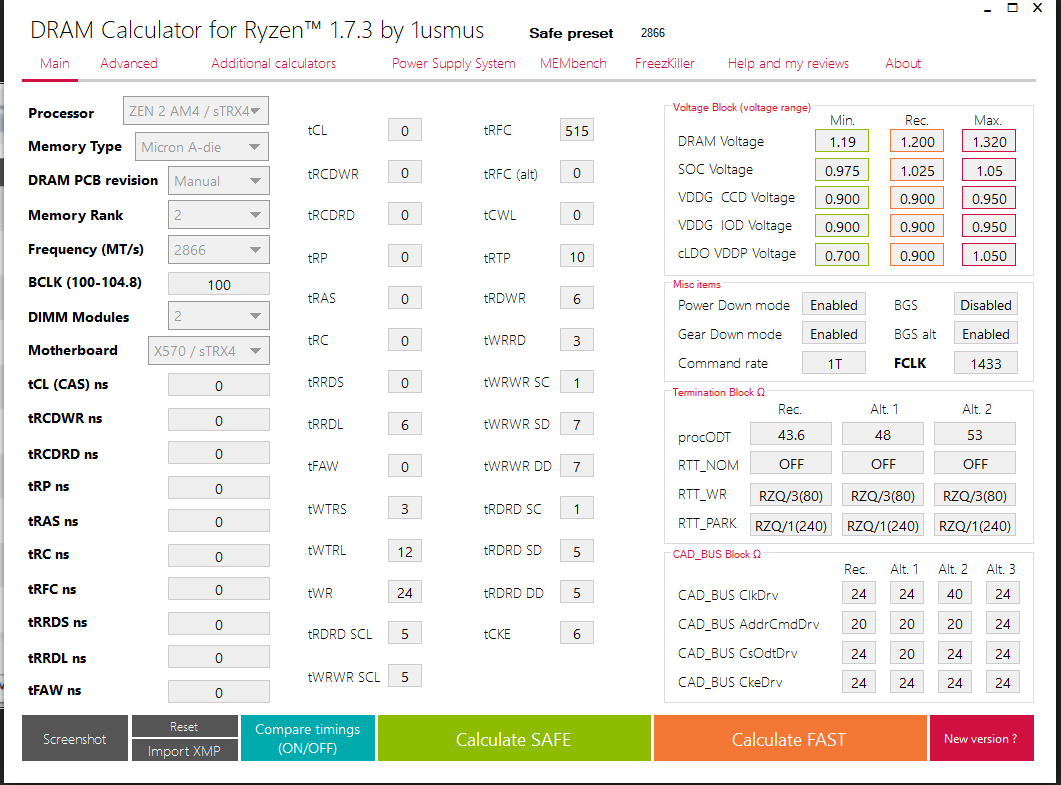1061x785 pixels.
Task: Expand the Frequency (MT/s) dropdown
Action: (x=219, y=250)
